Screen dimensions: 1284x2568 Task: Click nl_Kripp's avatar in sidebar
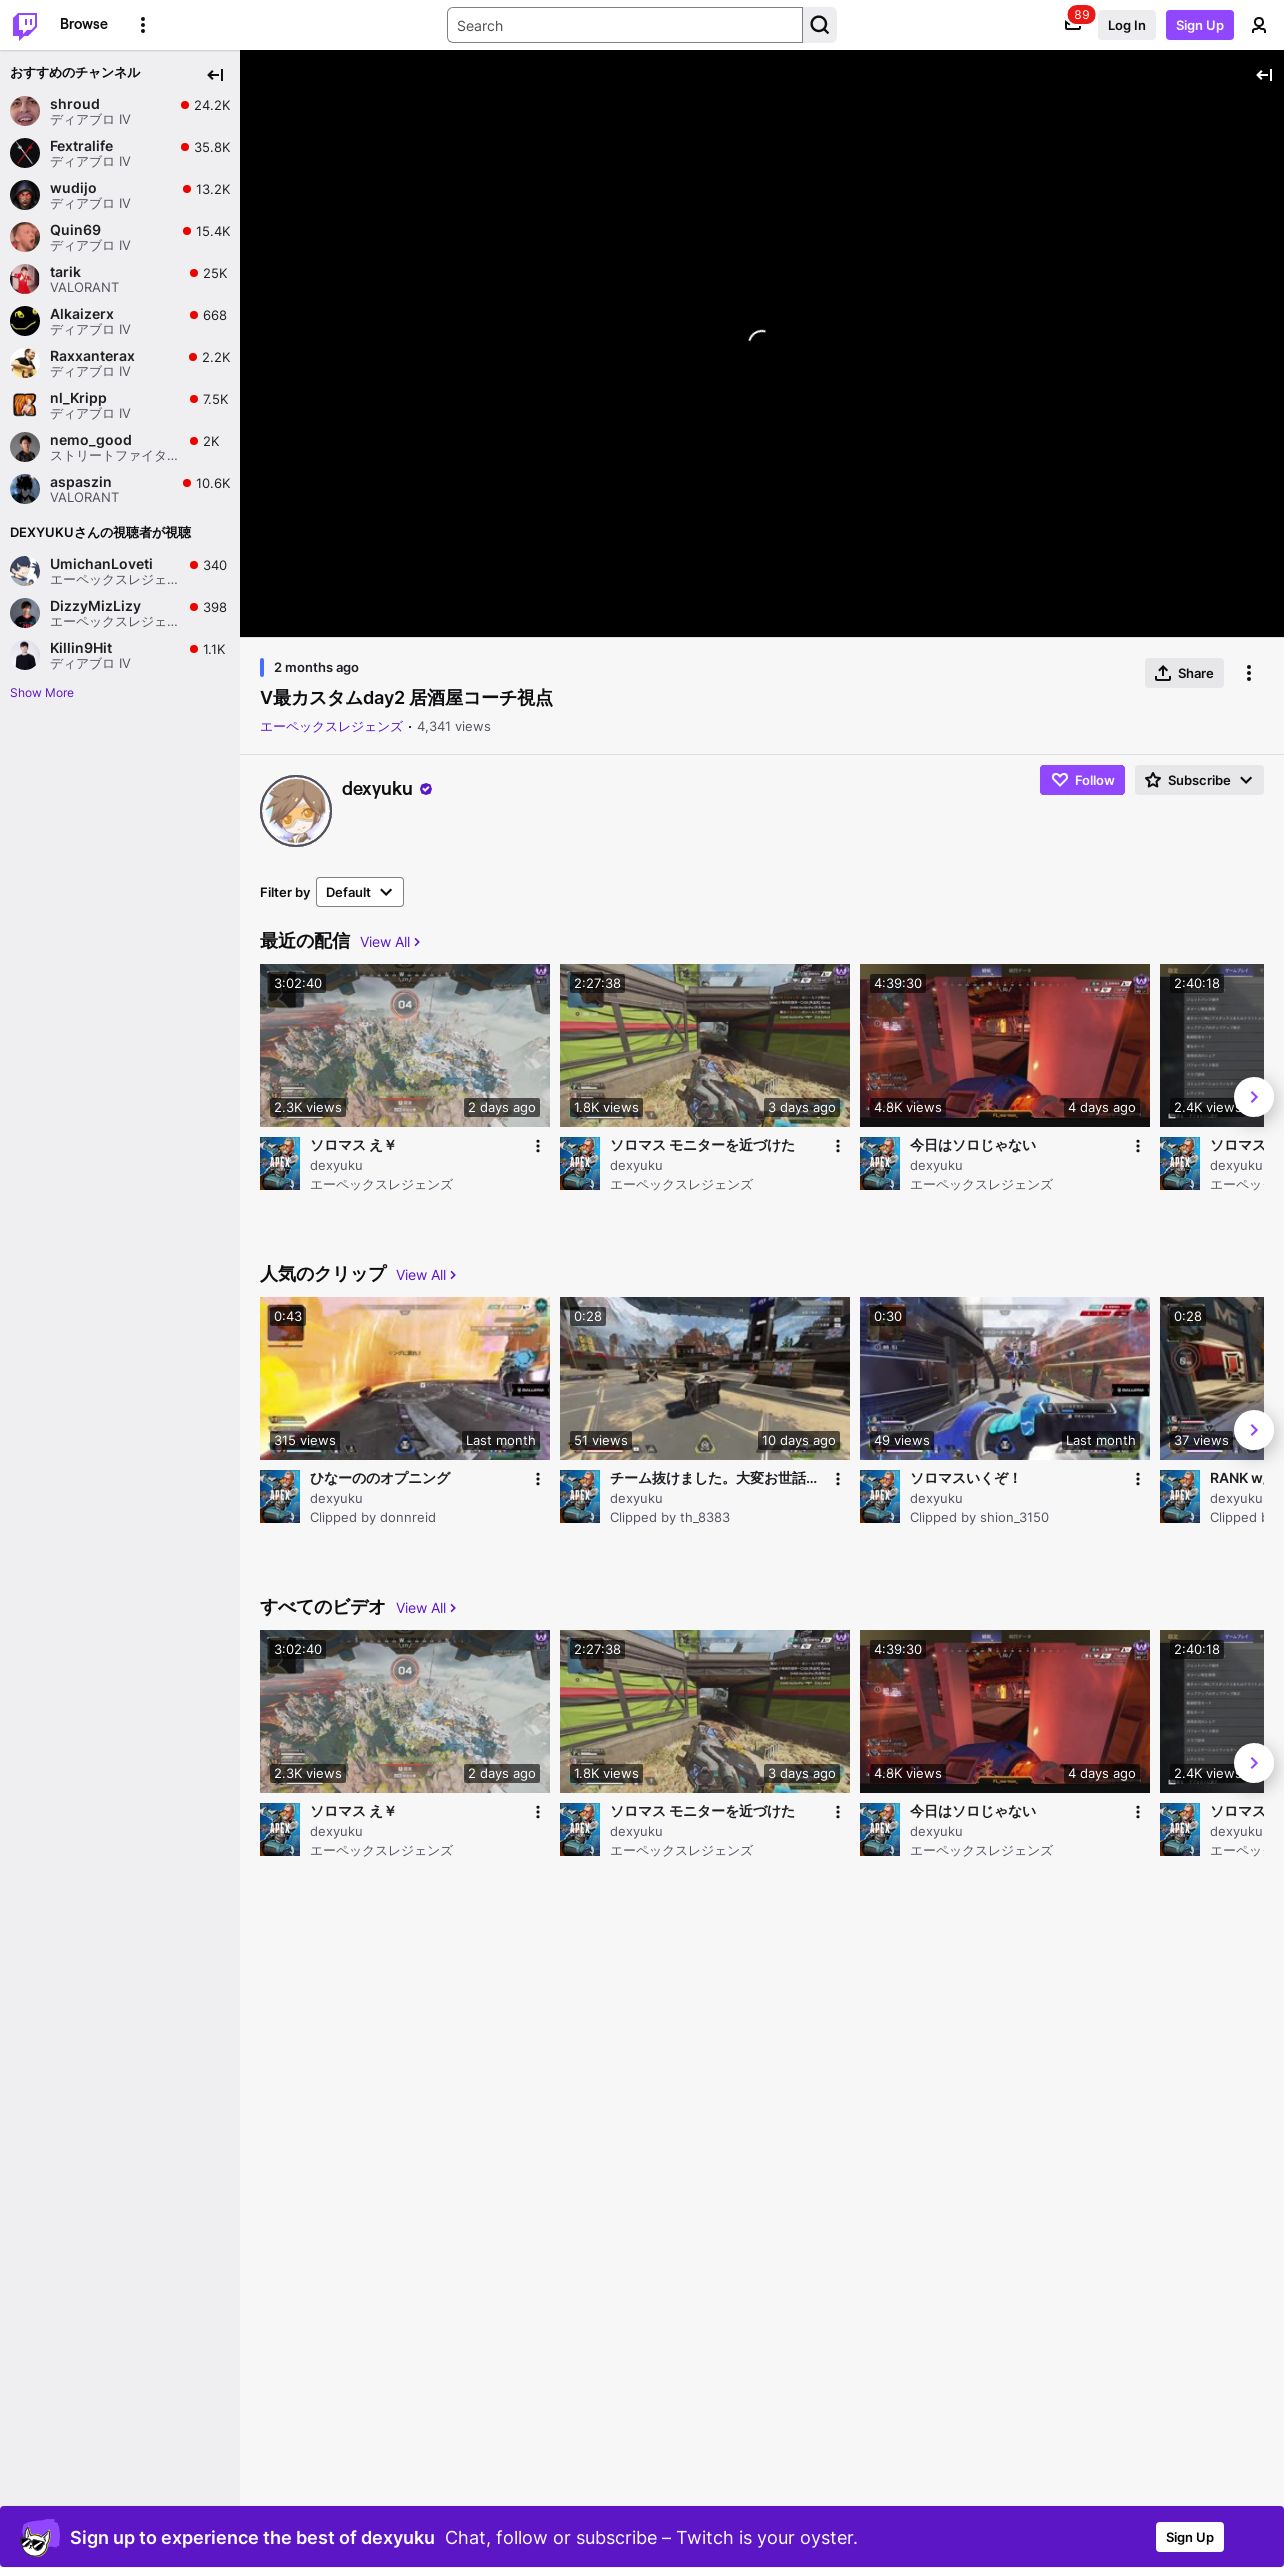pyautogui.click(x=25, y=405)
